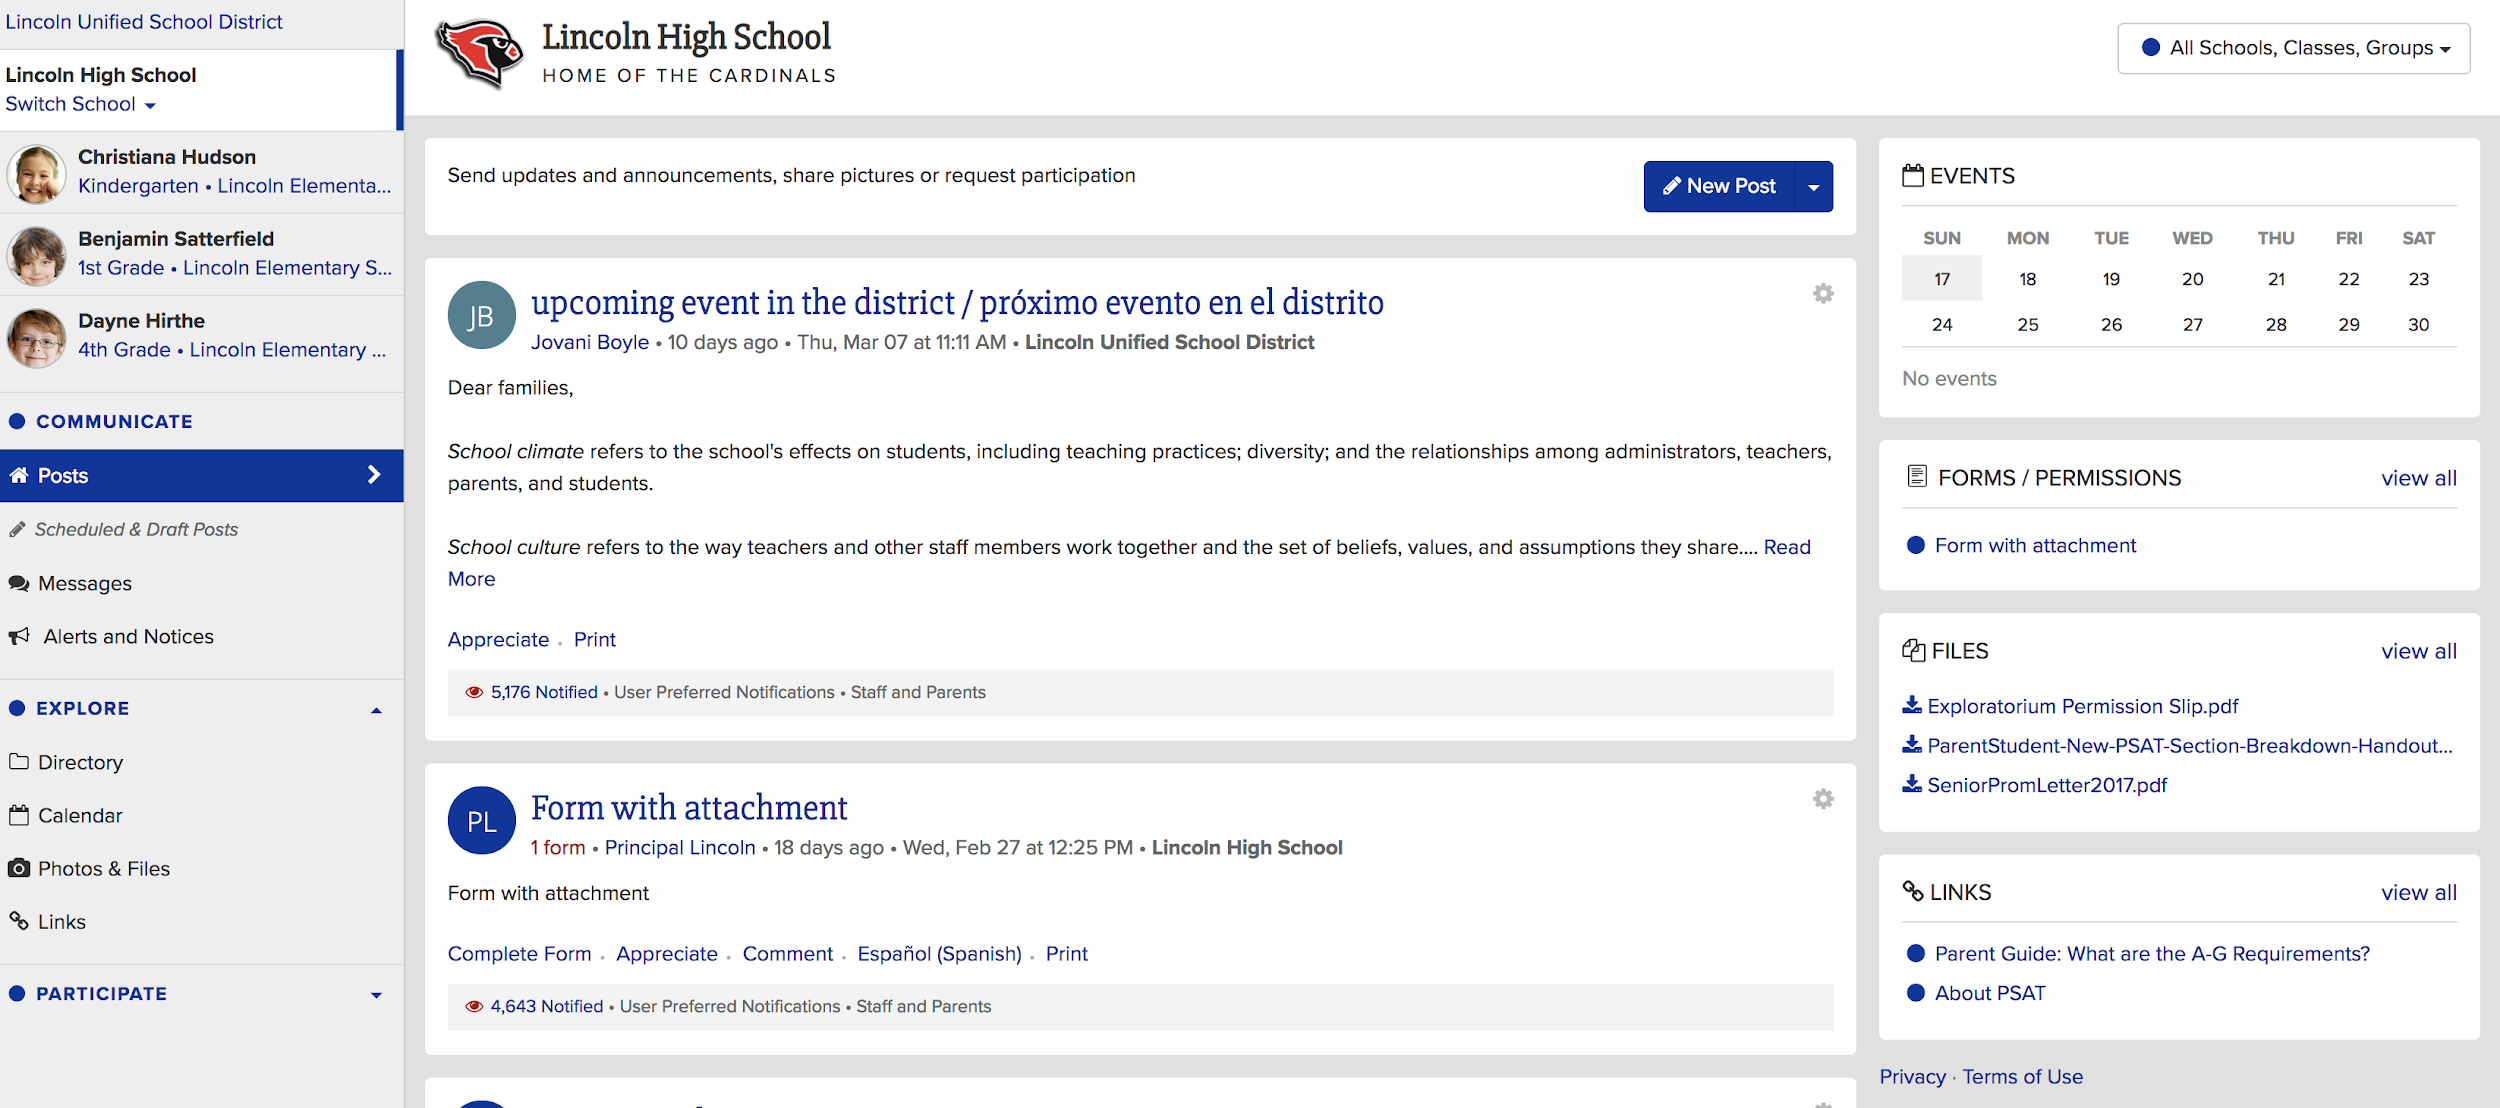The image size is (2500, 1108).
Task: Open Photos & Files page
Action: (103, 868)
